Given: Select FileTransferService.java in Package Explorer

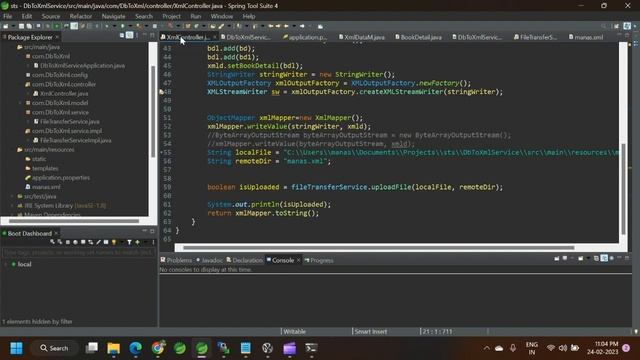Looking at the screenshot, I should (66, 122).
